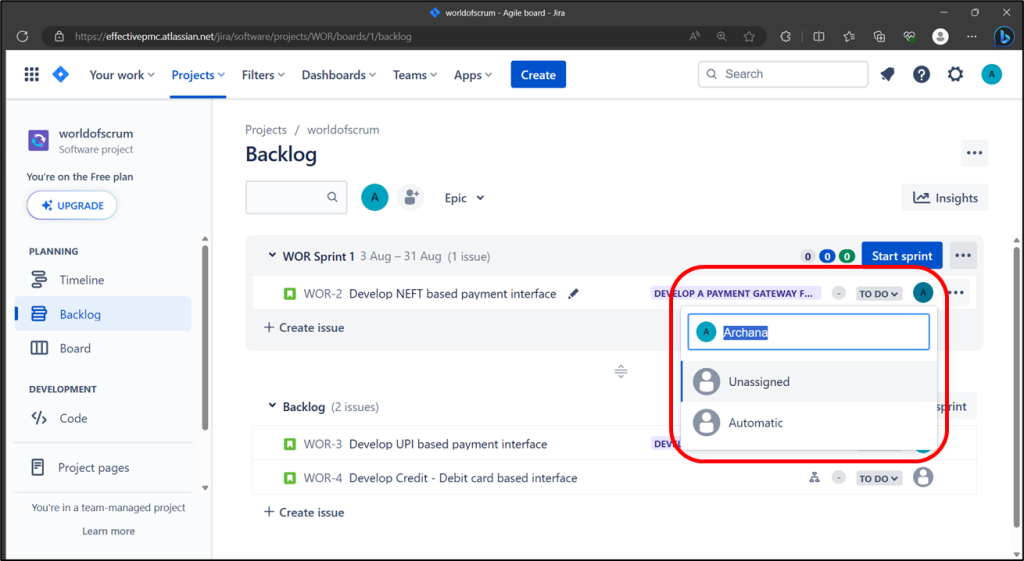Viewport: 1024px width, 561px height.
Task: Open issue WOR-3 Develop UPI based payment
Action: tap(448, 444)
